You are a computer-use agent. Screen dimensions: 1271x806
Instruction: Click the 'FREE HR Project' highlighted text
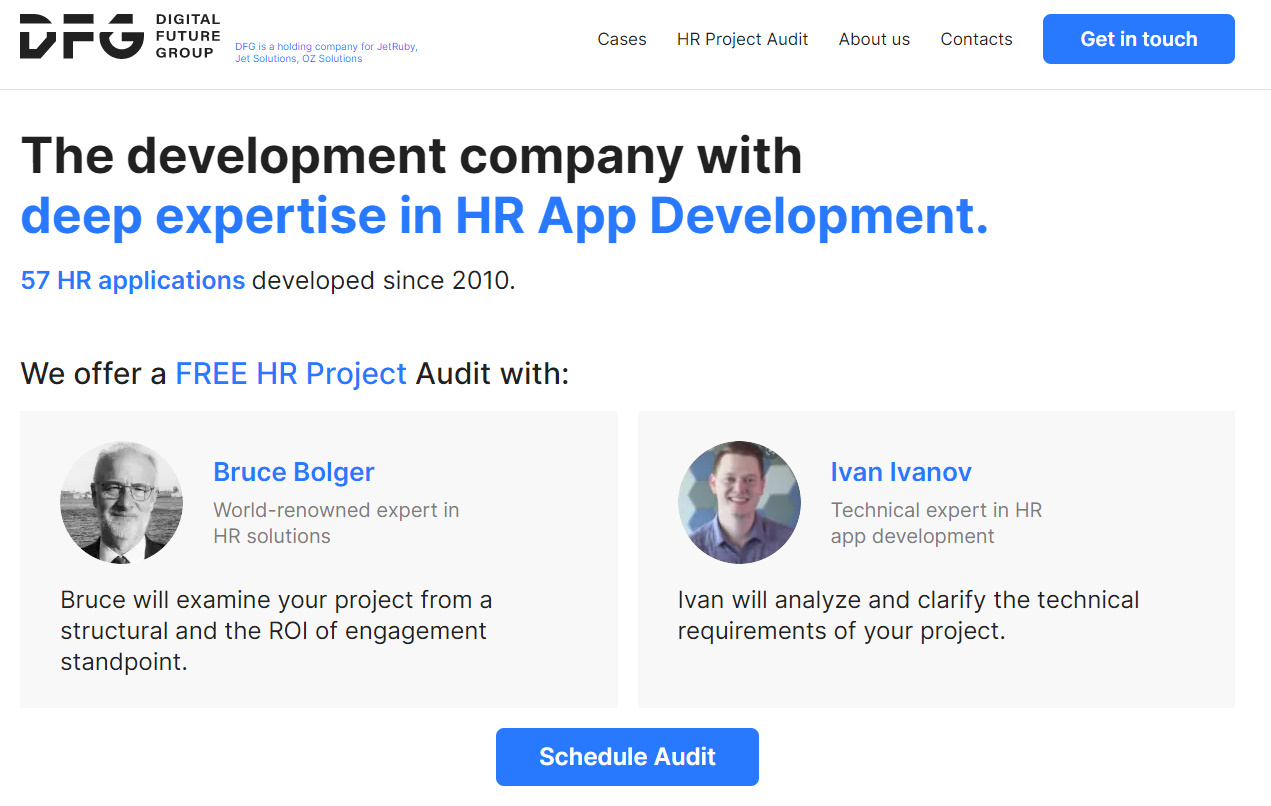291,374
